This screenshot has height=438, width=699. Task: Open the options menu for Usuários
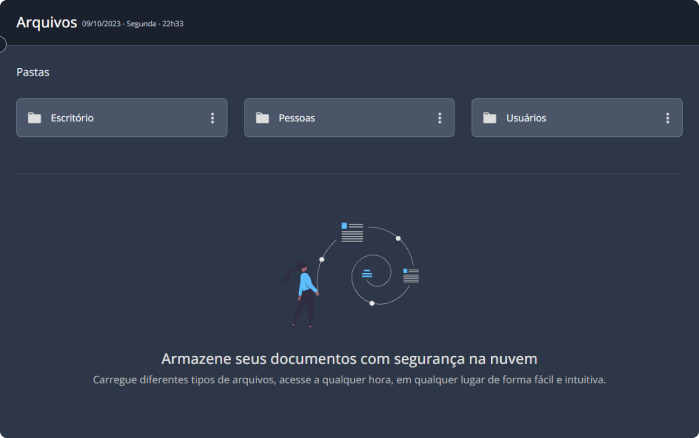[667, 118]
